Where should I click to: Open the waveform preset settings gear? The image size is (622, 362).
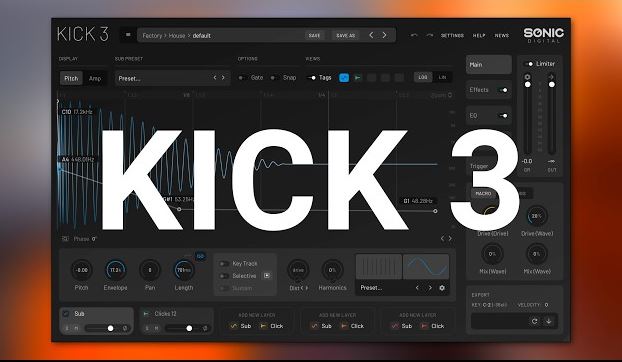442,288
